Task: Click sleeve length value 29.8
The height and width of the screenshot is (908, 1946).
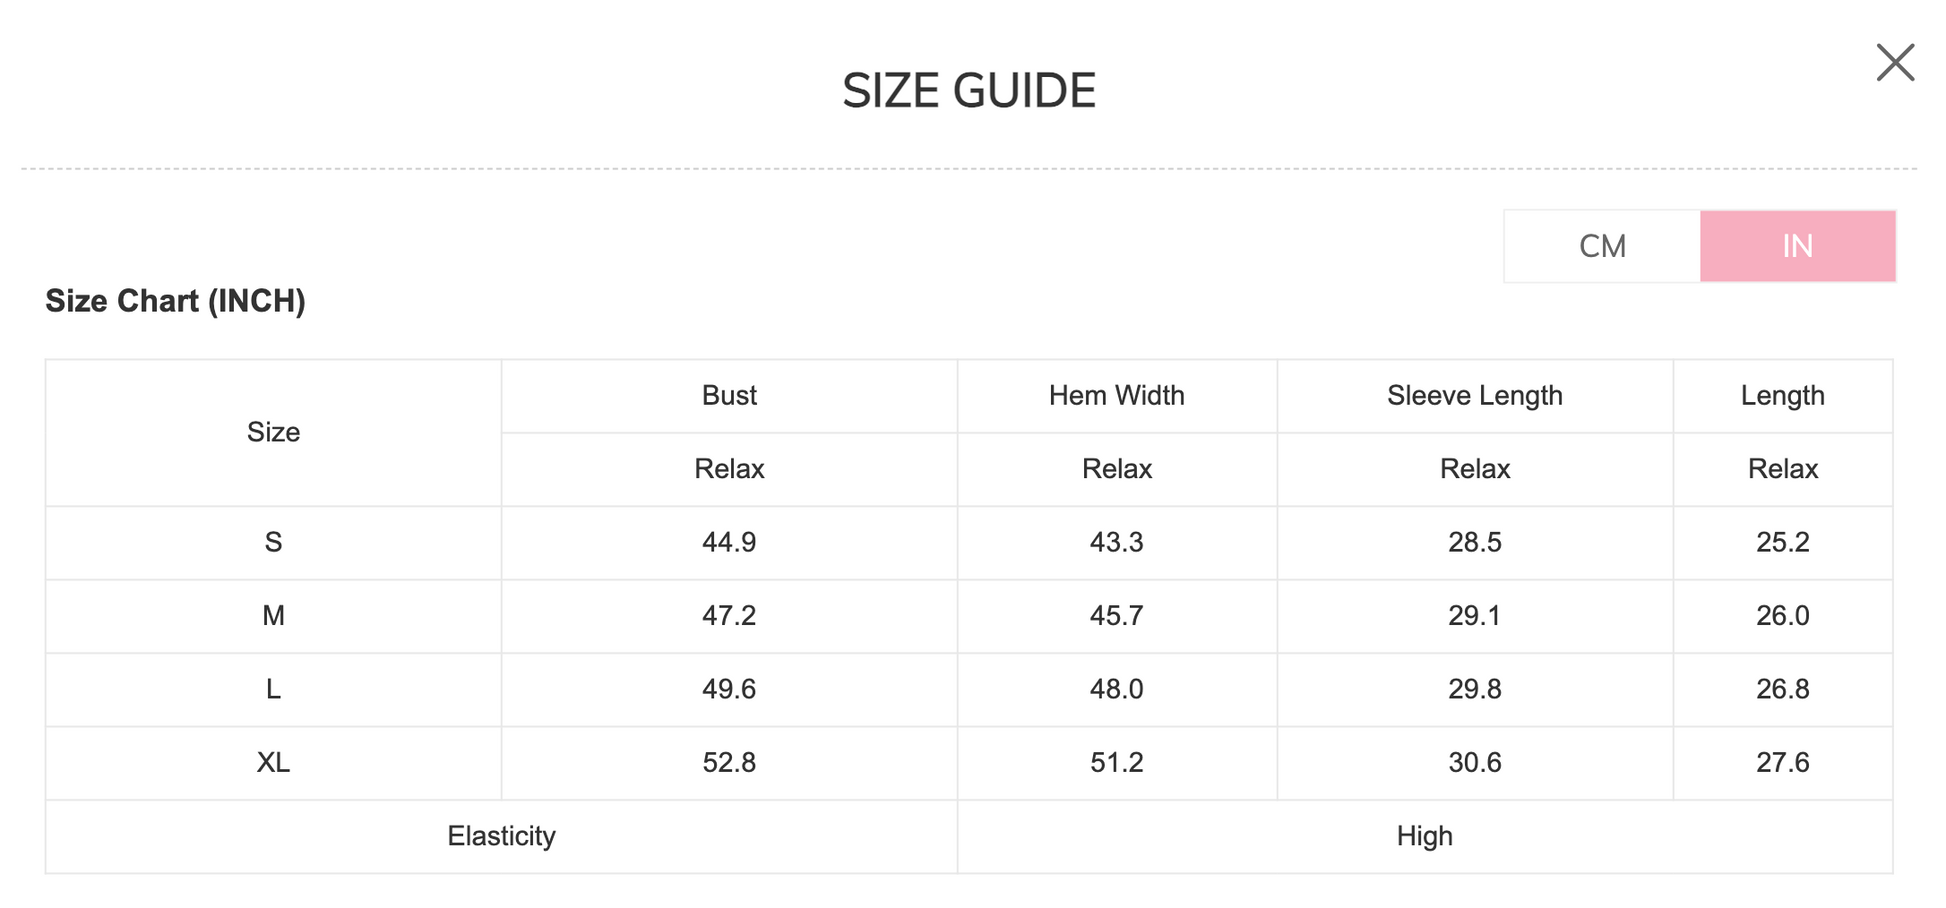Action: [x=1474, y=689]
